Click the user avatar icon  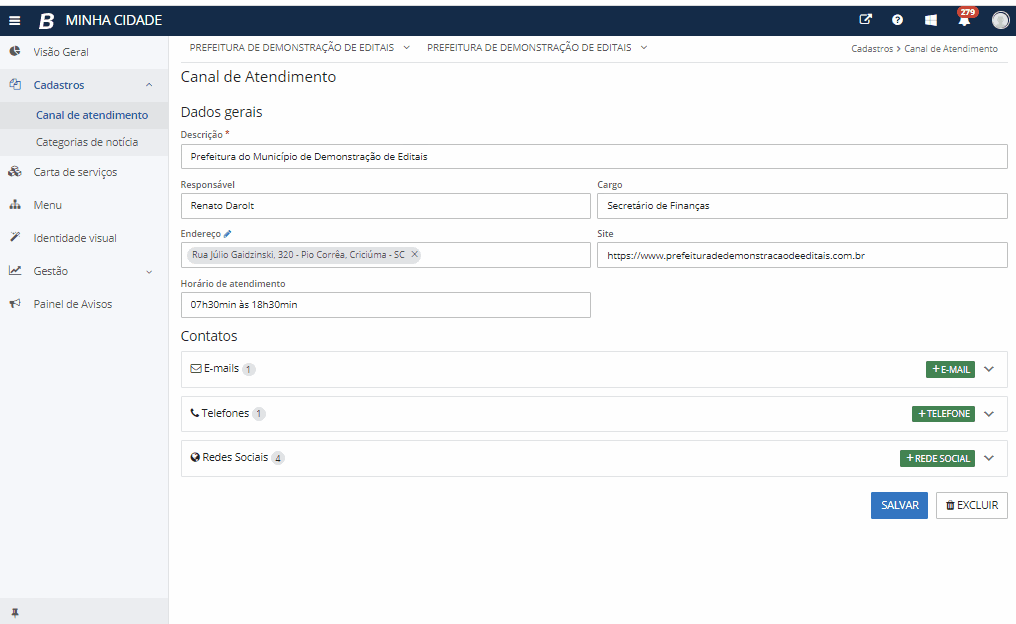1000,20
